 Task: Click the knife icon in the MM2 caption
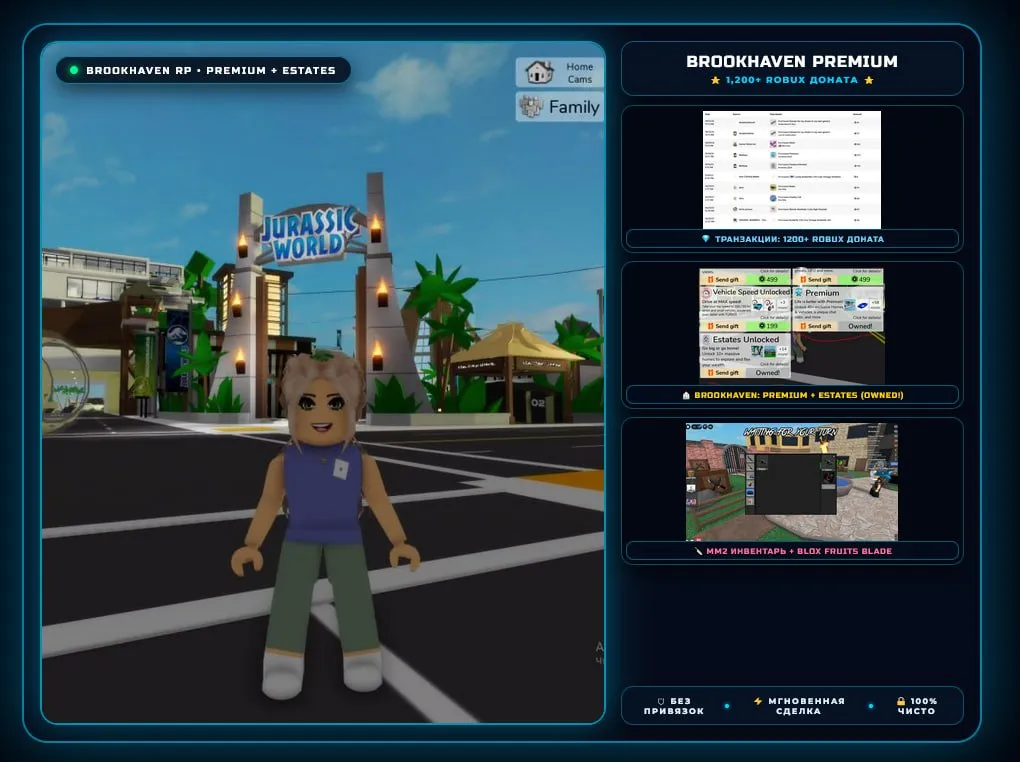pos(698,551)
